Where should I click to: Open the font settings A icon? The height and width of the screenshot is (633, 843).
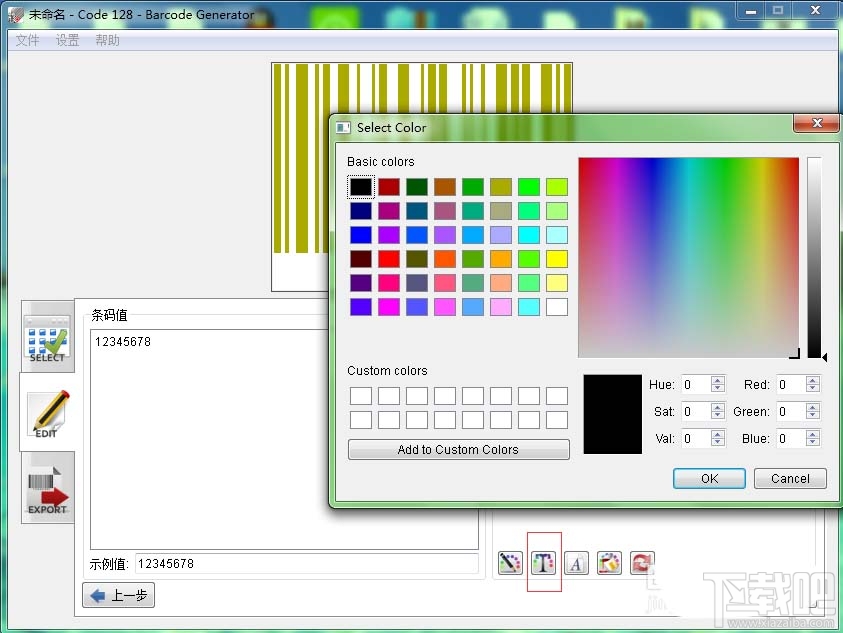point(576,563)
